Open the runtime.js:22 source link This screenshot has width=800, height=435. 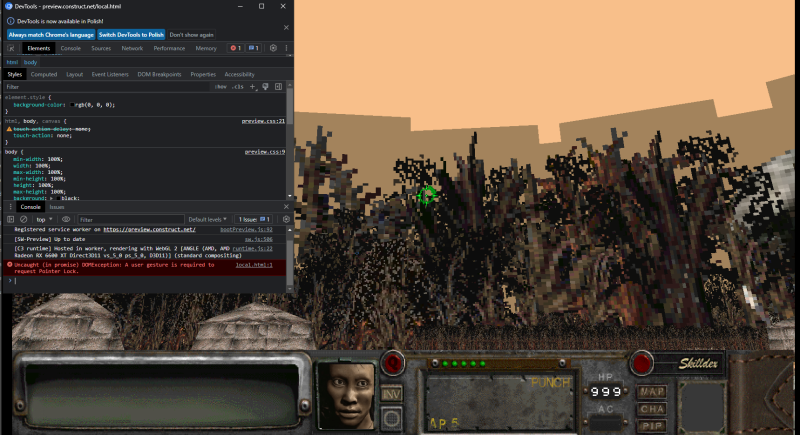coord(253,248)
